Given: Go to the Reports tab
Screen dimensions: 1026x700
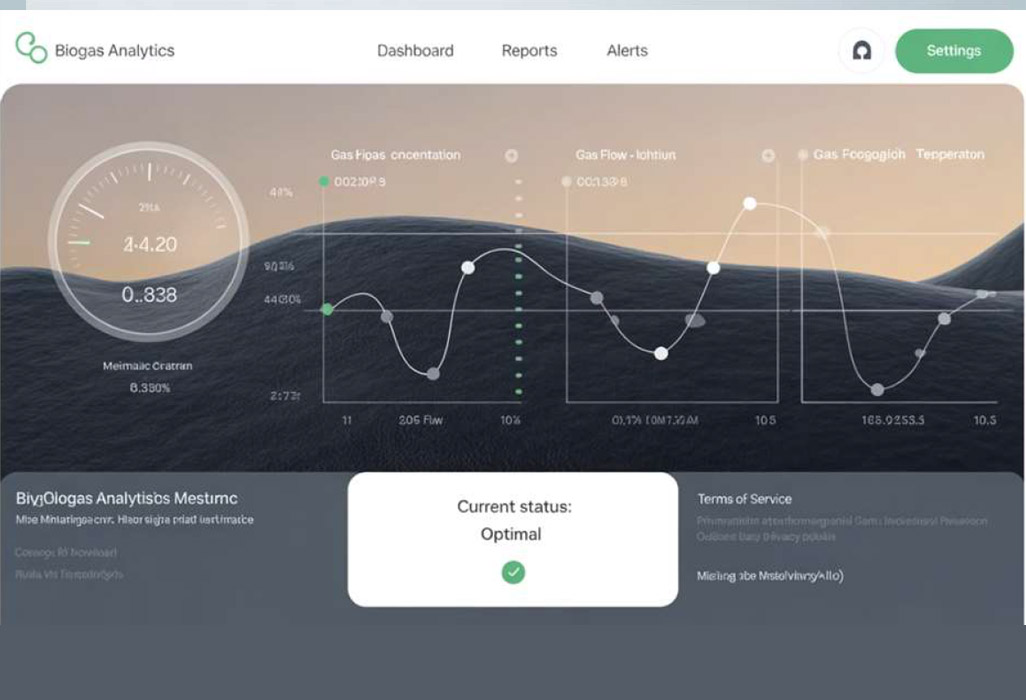Looking at the screenshot, I should click(529, 51).
